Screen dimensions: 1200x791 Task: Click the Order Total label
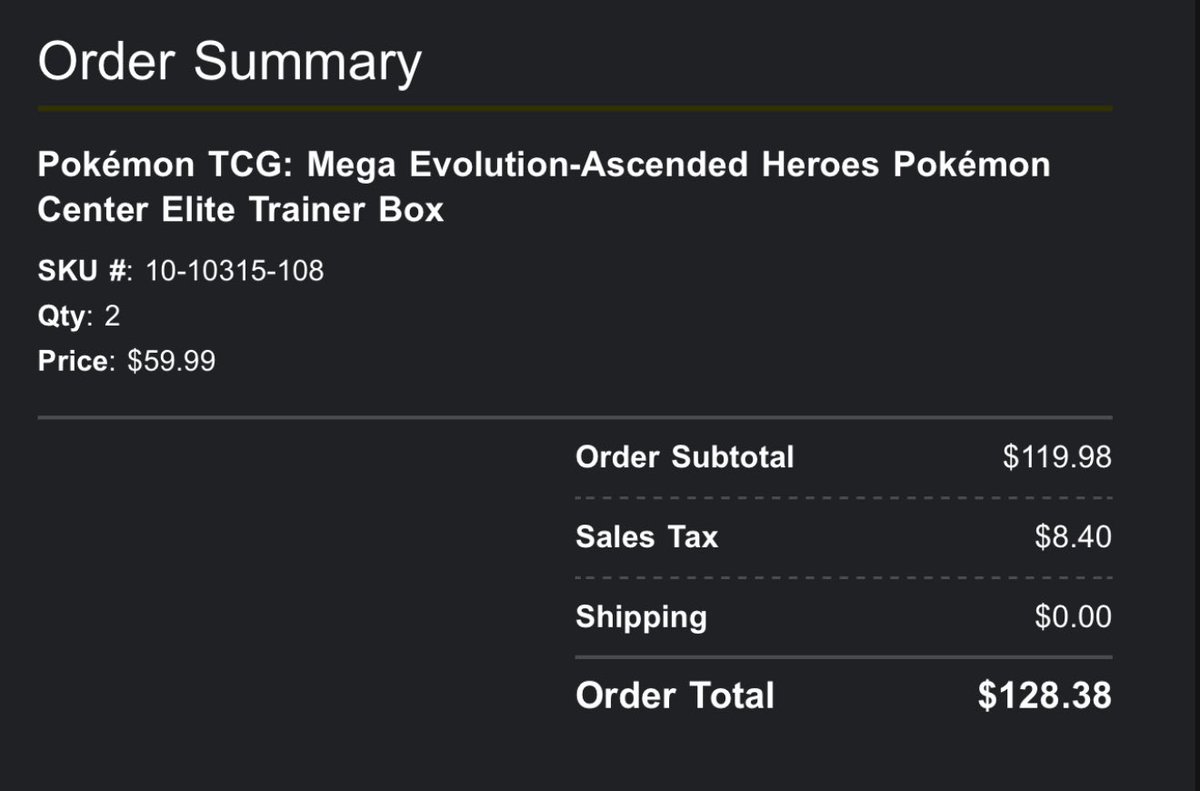click(675, 695)
